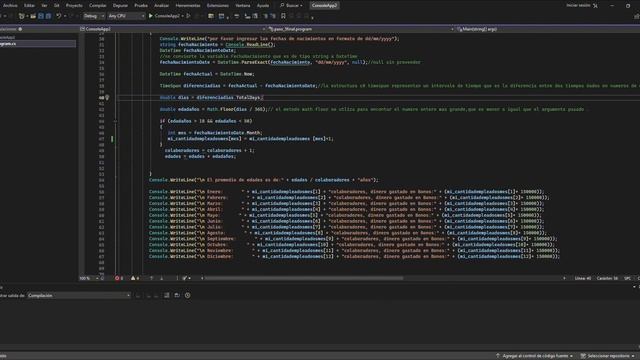Open the Editar menu
The image size is (640, 360).
click(29, 6)
